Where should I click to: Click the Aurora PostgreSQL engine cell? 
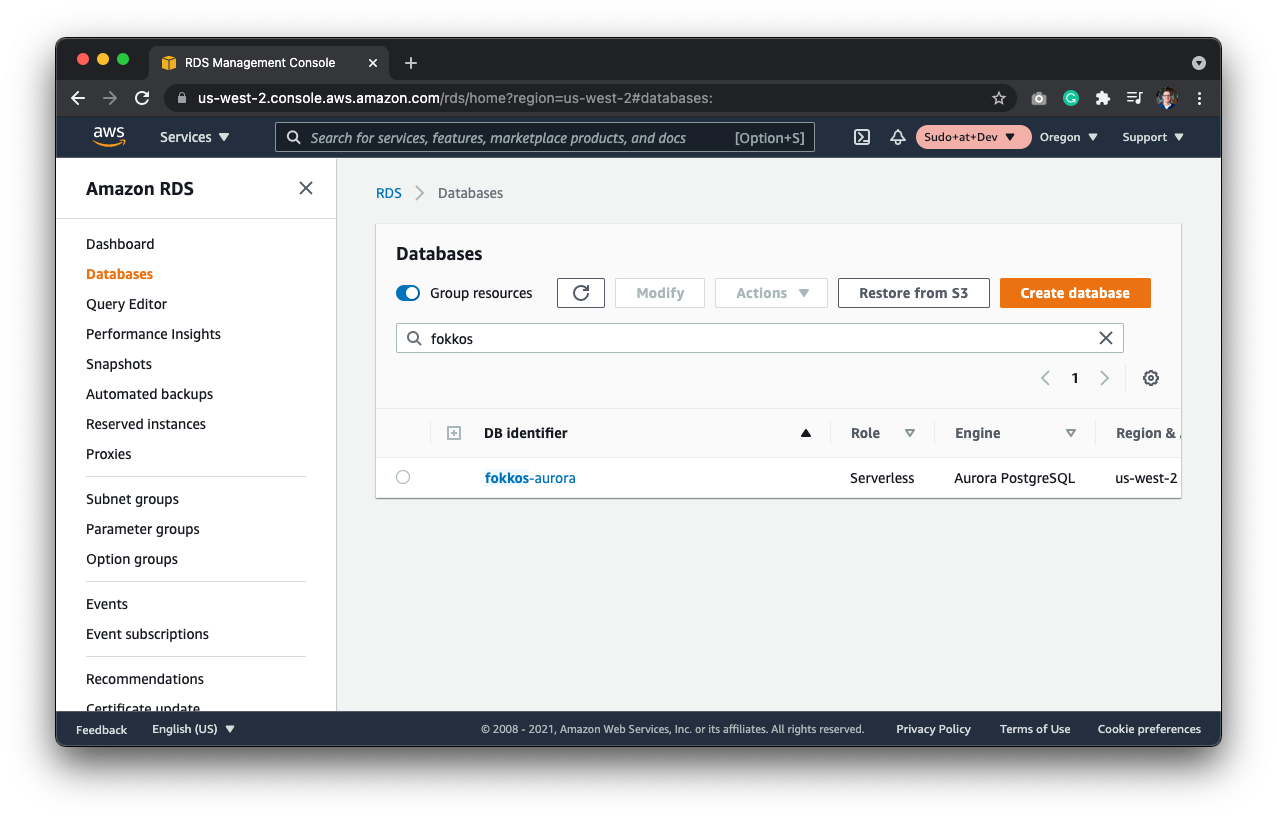tap(1014, 478)
